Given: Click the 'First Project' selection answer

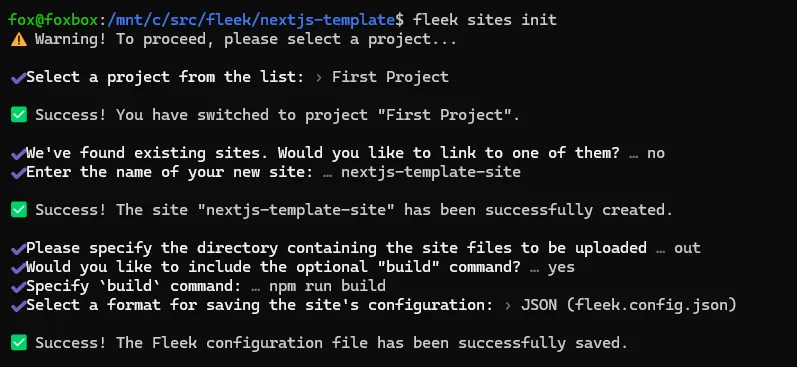Looking at the screenshot, I should (390, 77).
